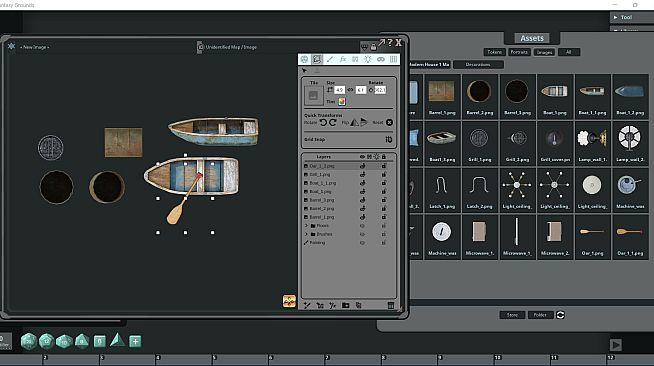Open the grid settings tool icon
Viewport: 654px width, 366px height.
click(393, 60)
